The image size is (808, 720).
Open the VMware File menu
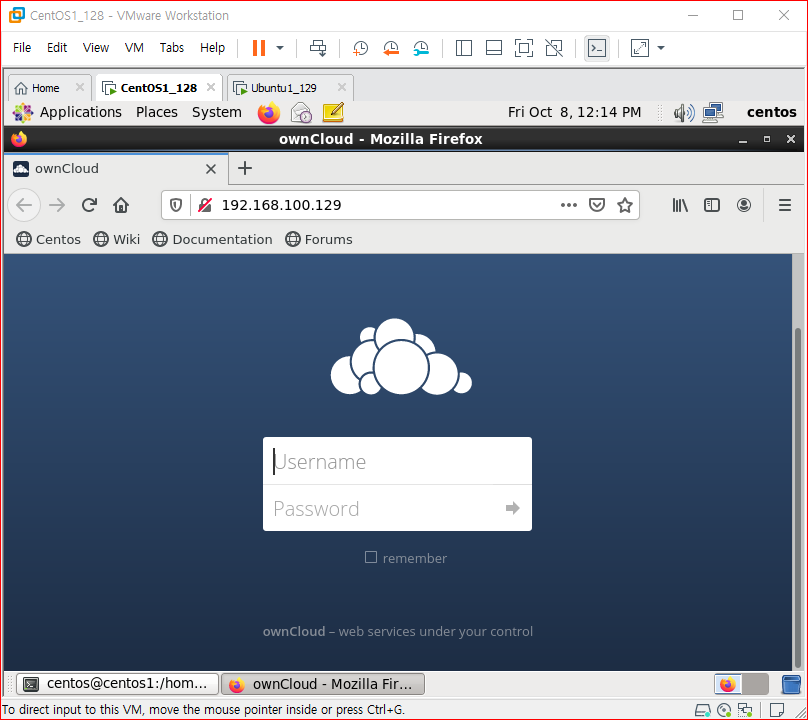click(22, 47)
